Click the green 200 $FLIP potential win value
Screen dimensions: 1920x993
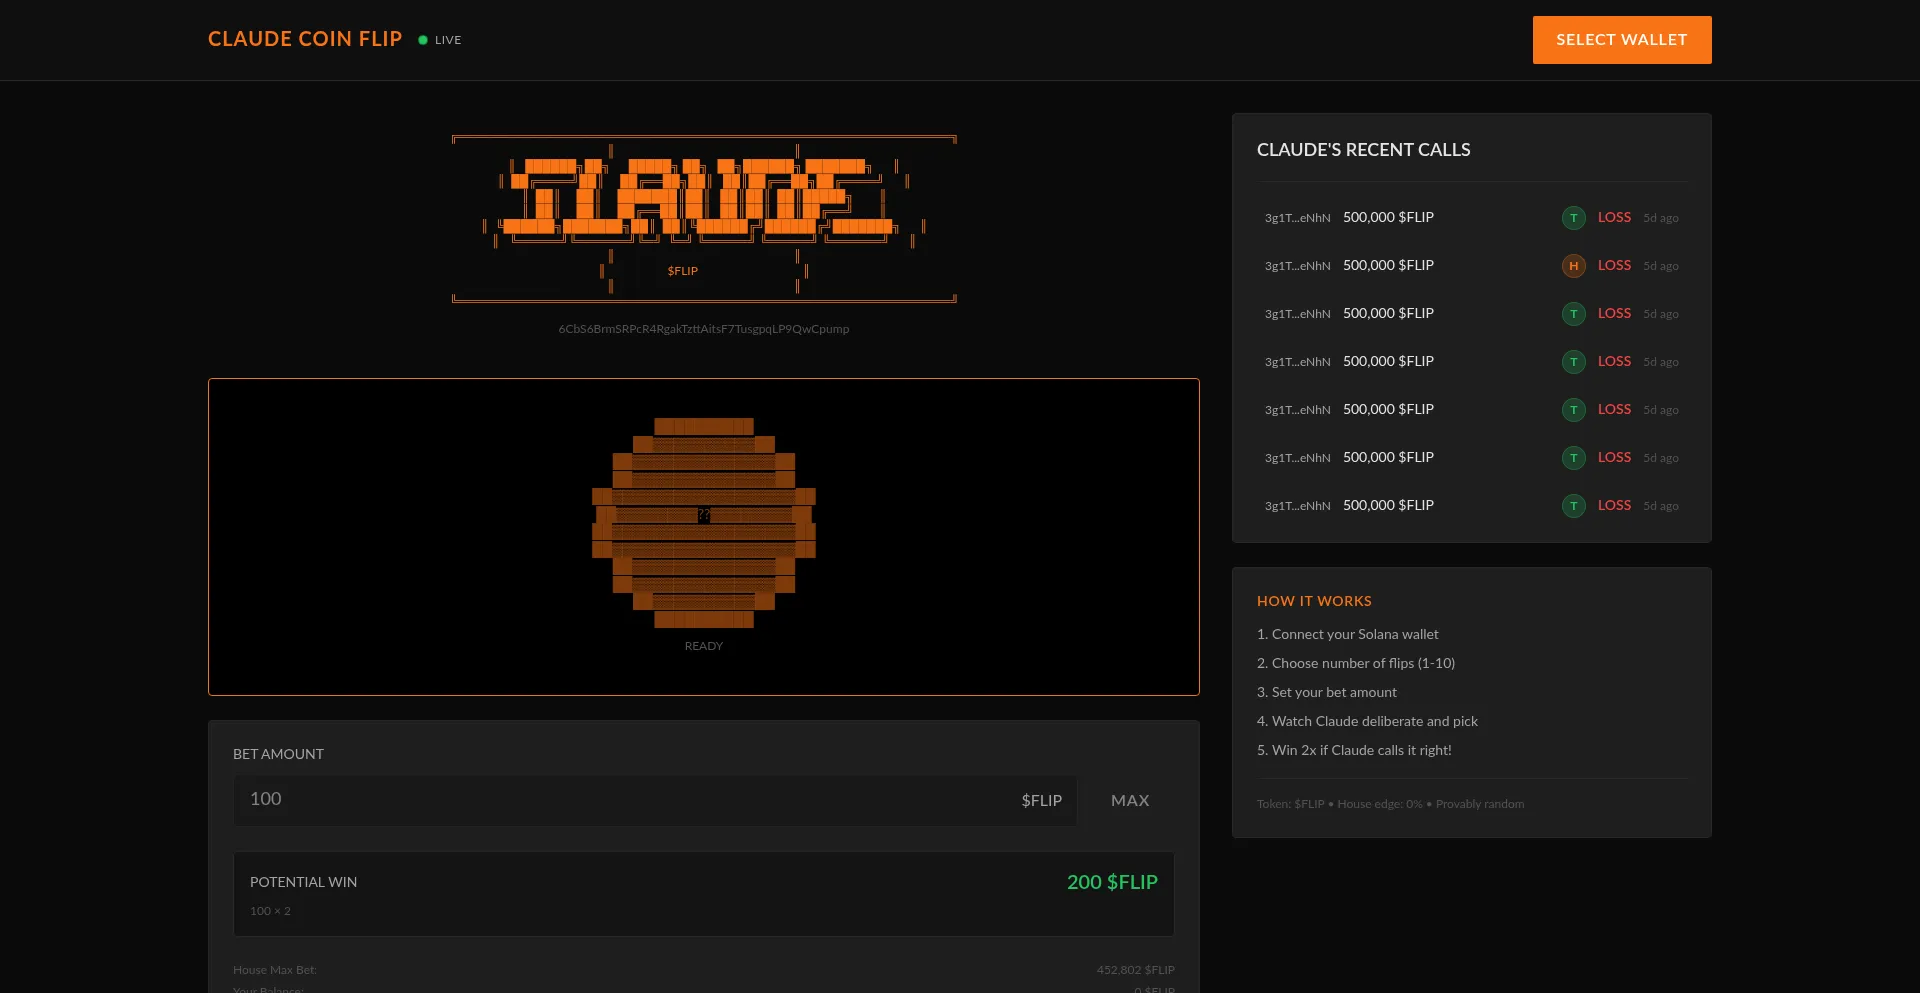pyautogui.click(x=1111, y=882)
